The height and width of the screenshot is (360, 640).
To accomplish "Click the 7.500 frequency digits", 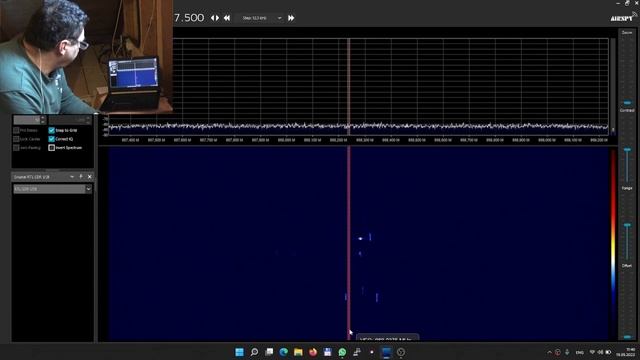I will click(189, 18).
